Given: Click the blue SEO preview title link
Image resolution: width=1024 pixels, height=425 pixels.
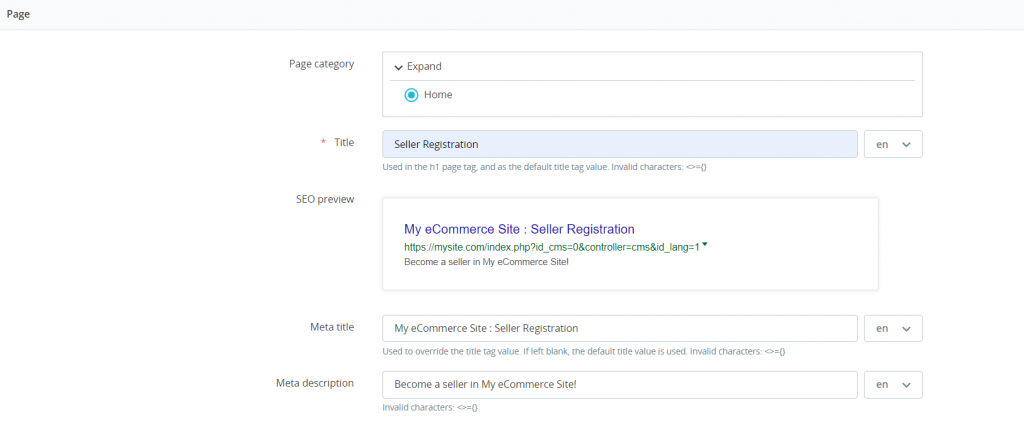Looking at the screenshot, I should click(519, 229).
